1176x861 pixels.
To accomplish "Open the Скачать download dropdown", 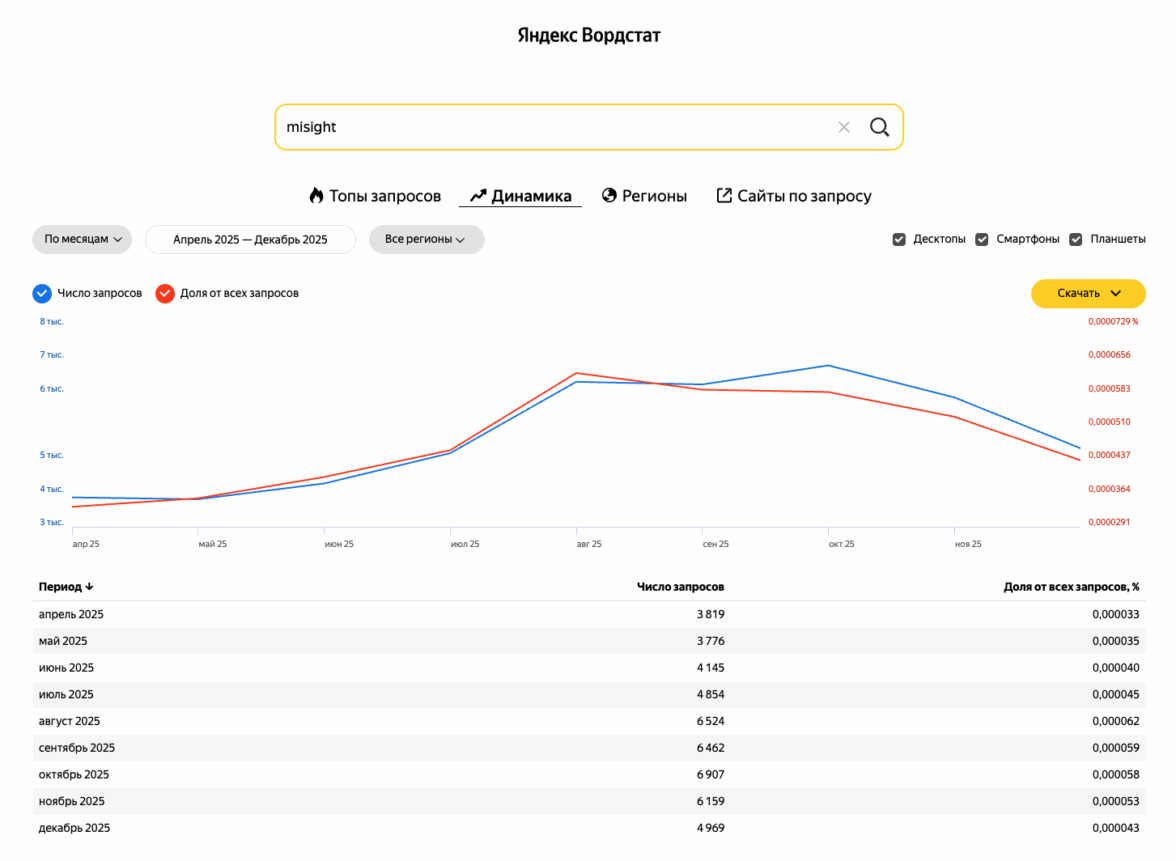I will click(1087, 293).
